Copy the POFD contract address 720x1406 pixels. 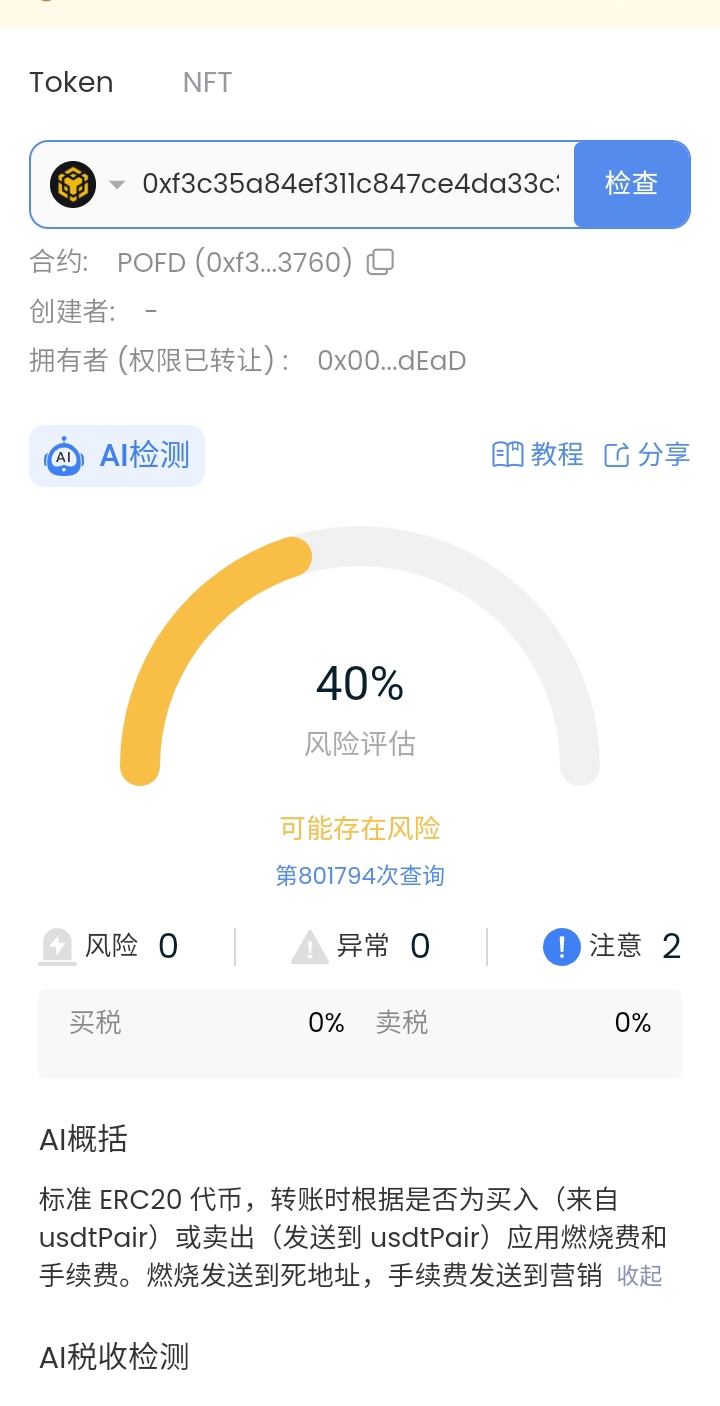pyautogui.click(x=380, y=262)
